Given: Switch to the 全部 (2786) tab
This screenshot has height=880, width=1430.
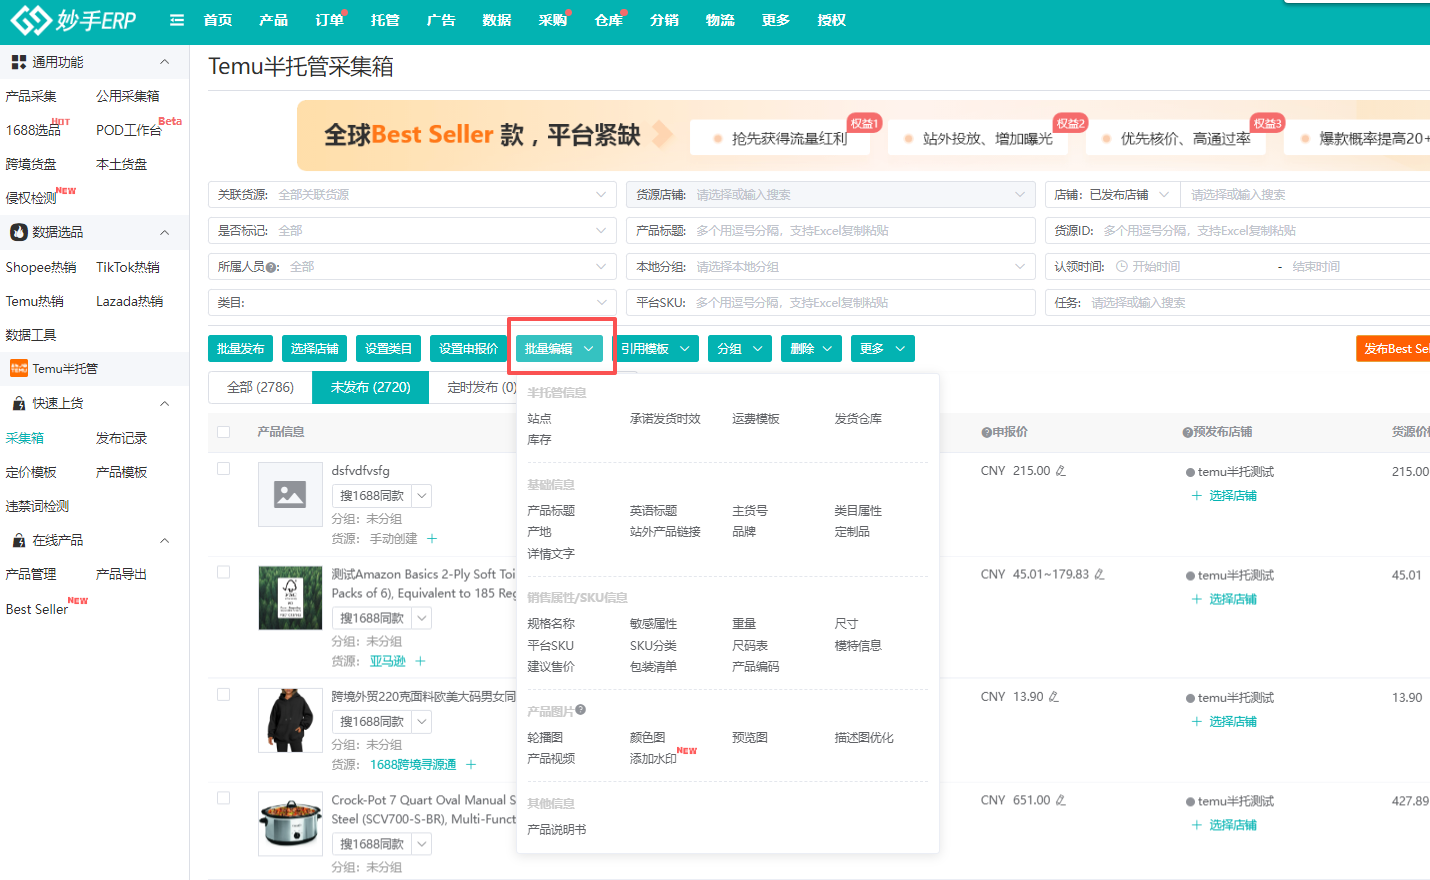Looking at the screenshot, I should (260, 387).
